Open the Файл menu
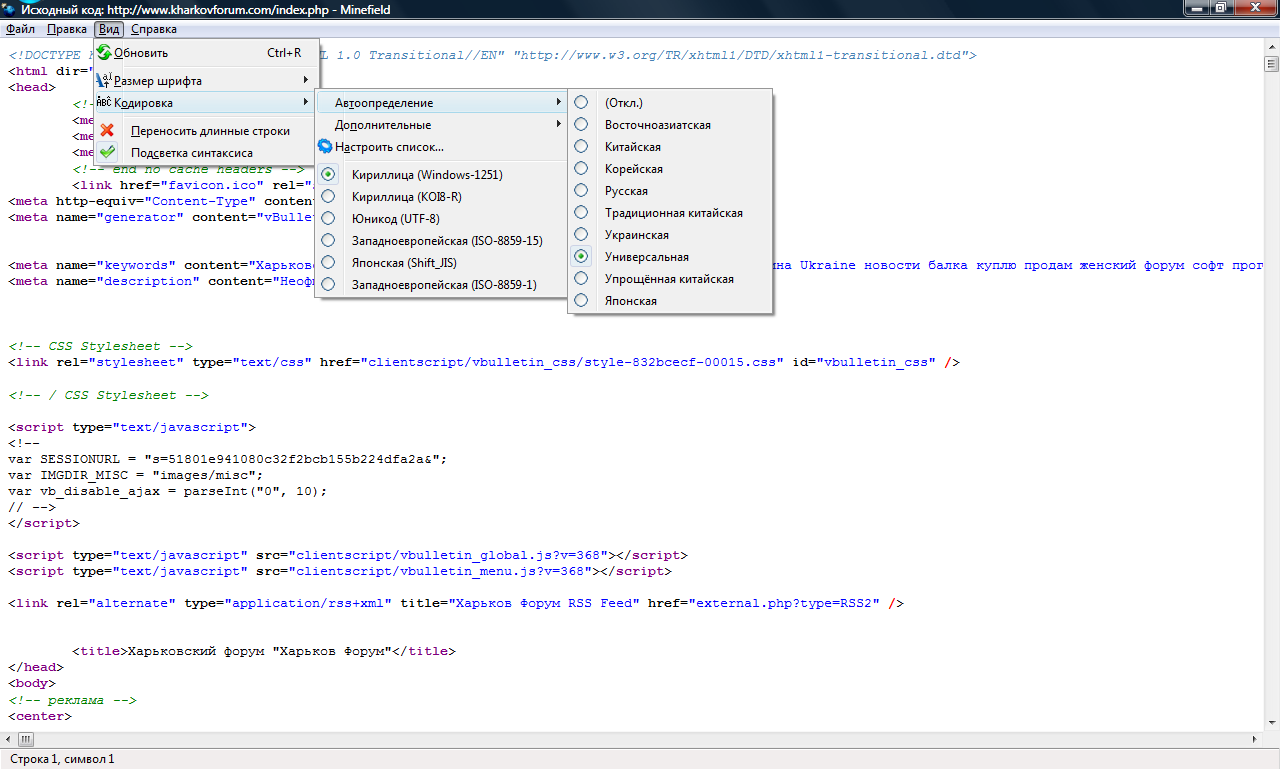Screen dimensions: 1280x770 click(x=20, y=29)
